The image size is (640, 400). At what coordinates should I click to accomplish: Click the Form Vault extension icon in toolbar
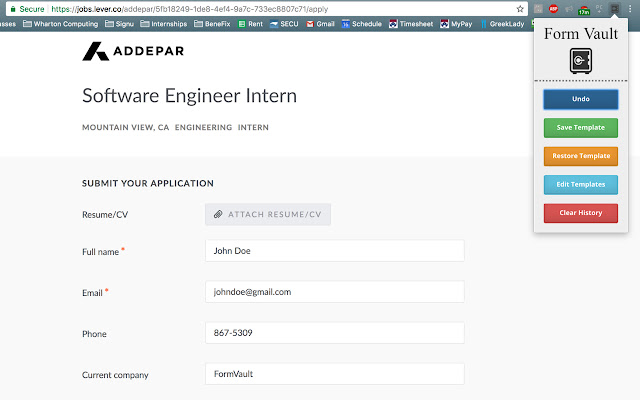point(614,9)
